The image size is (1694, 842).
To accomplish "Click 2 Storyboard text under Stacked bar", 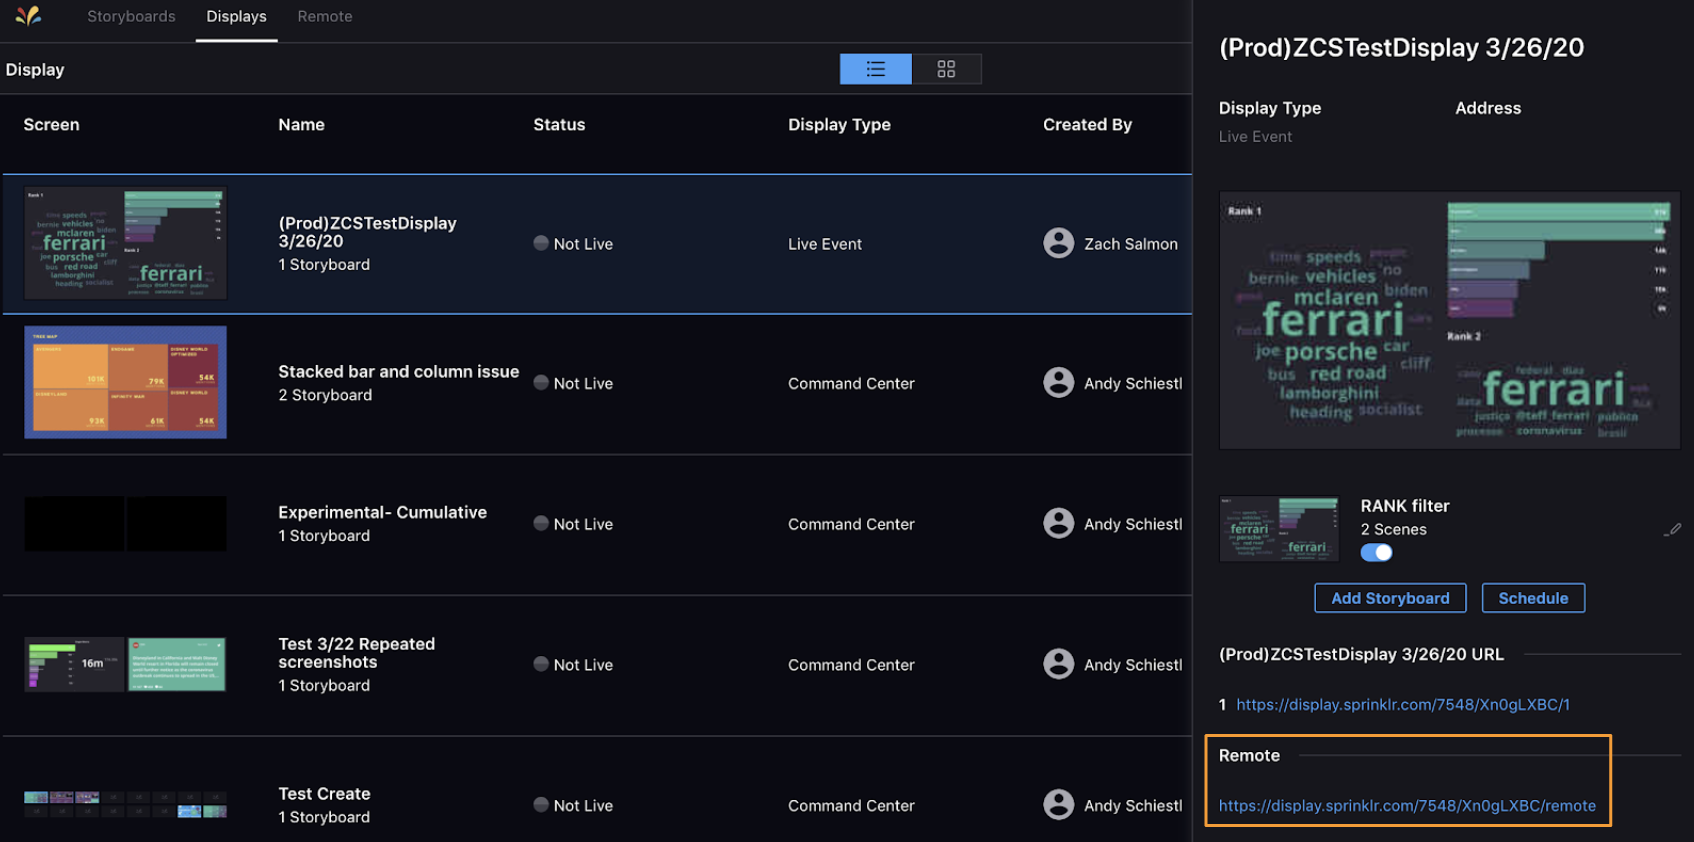I will click(x=325, y=396).
